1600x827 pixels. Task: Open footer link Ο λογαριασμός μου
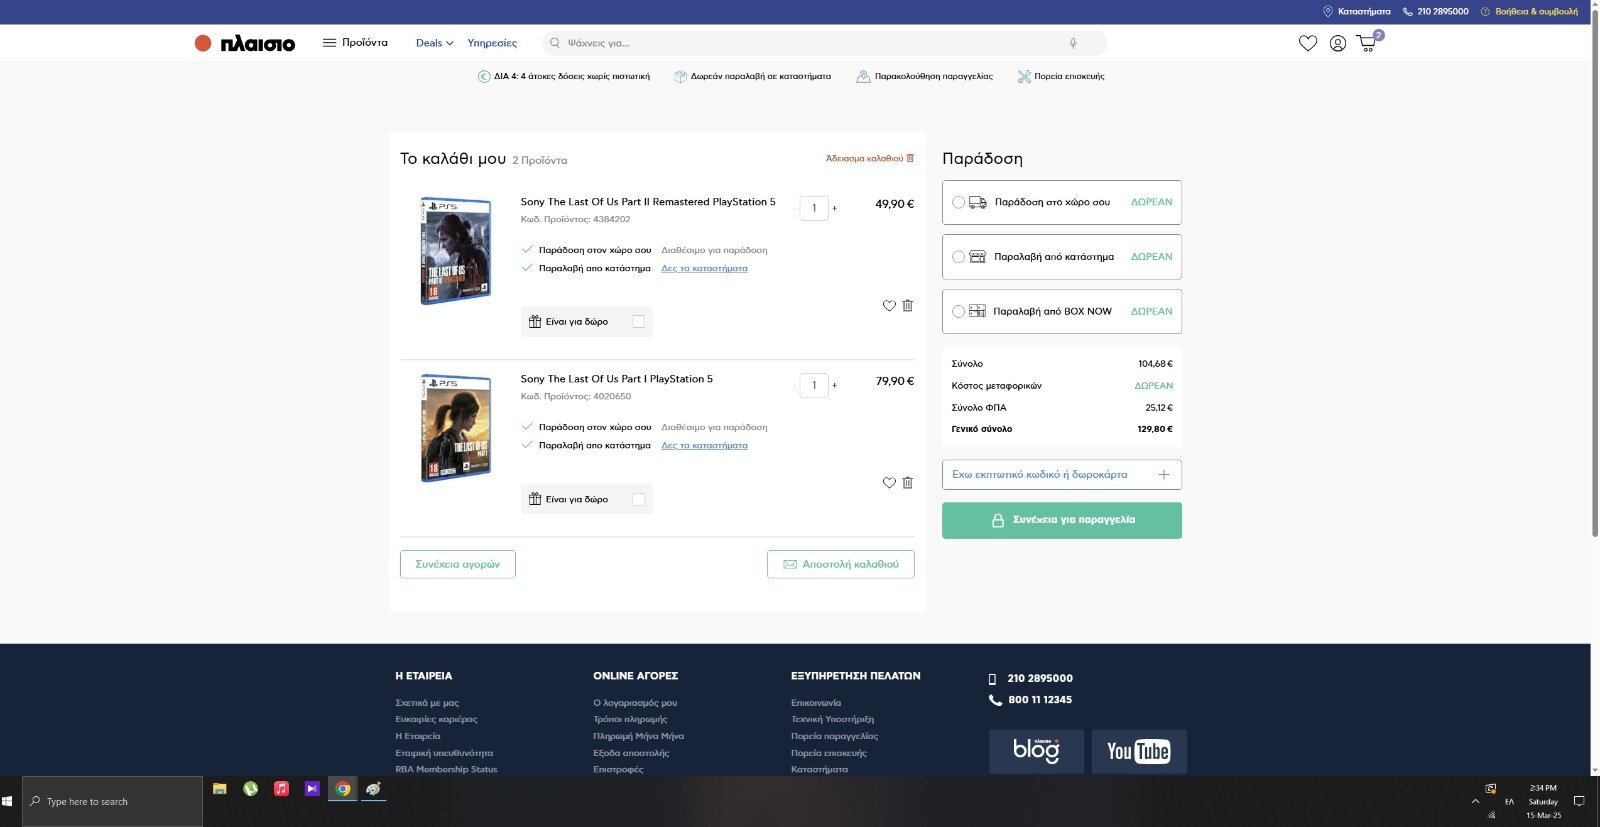pos(635,703)
